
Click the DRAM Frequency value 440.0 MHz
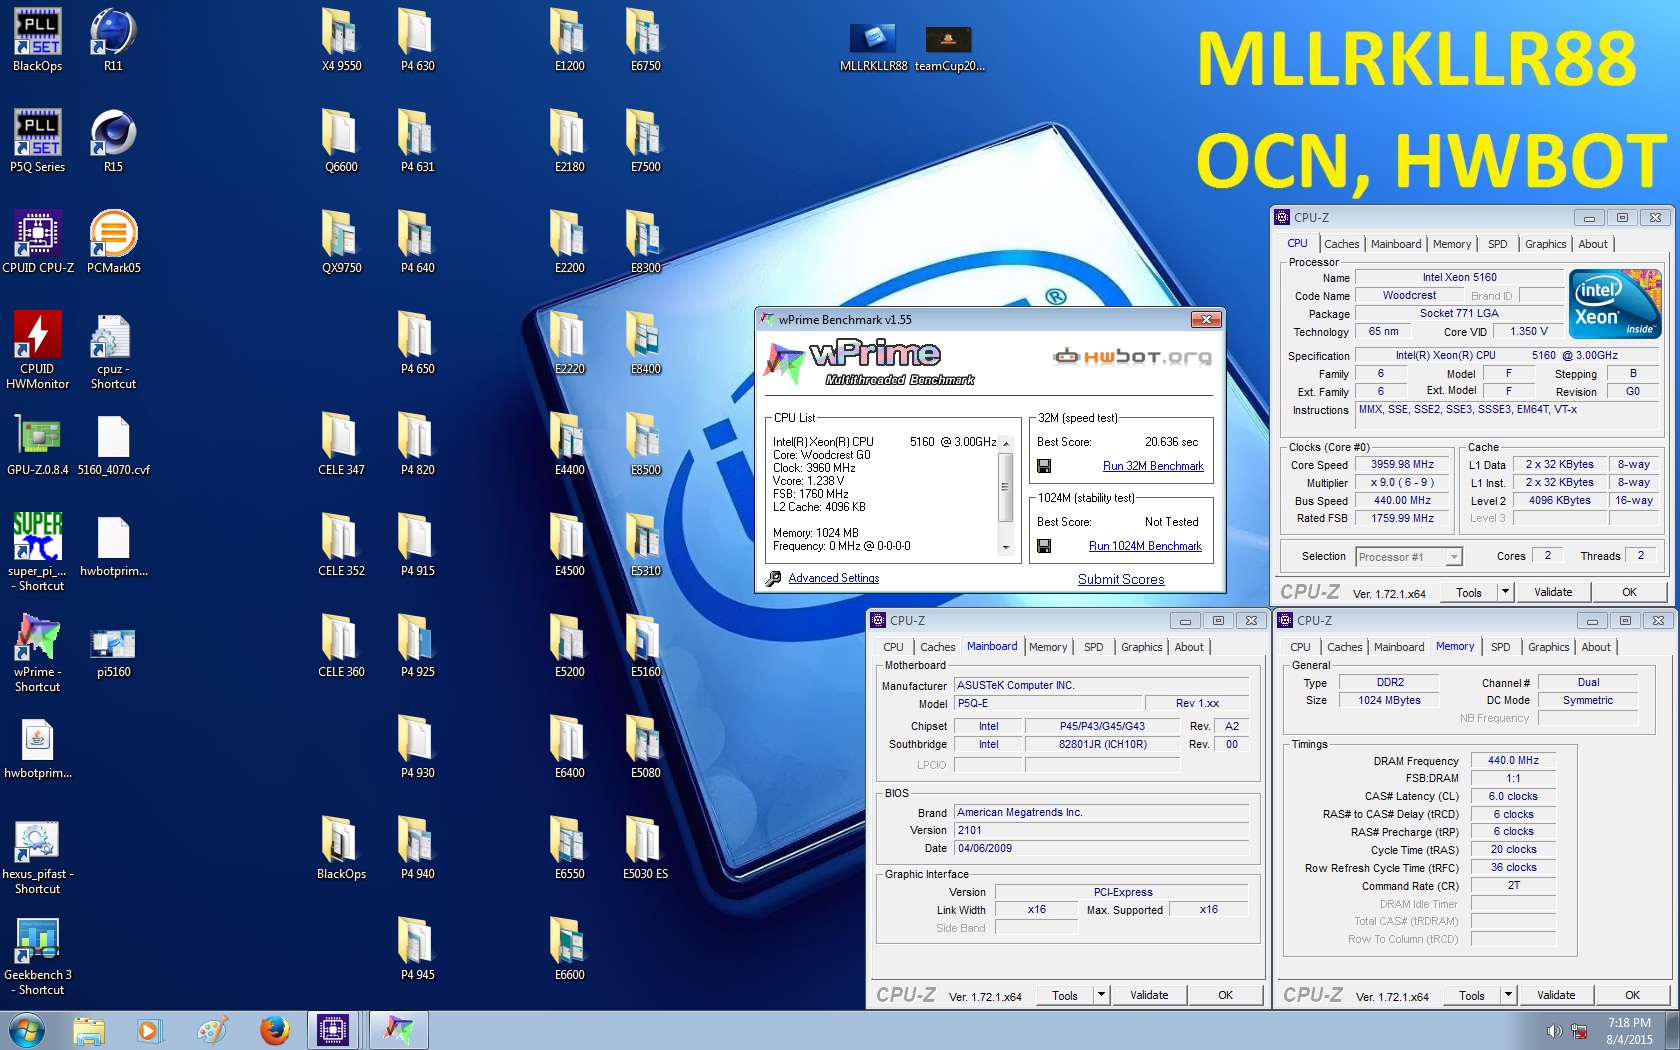pyautogui.click(x=1513, y=761)
